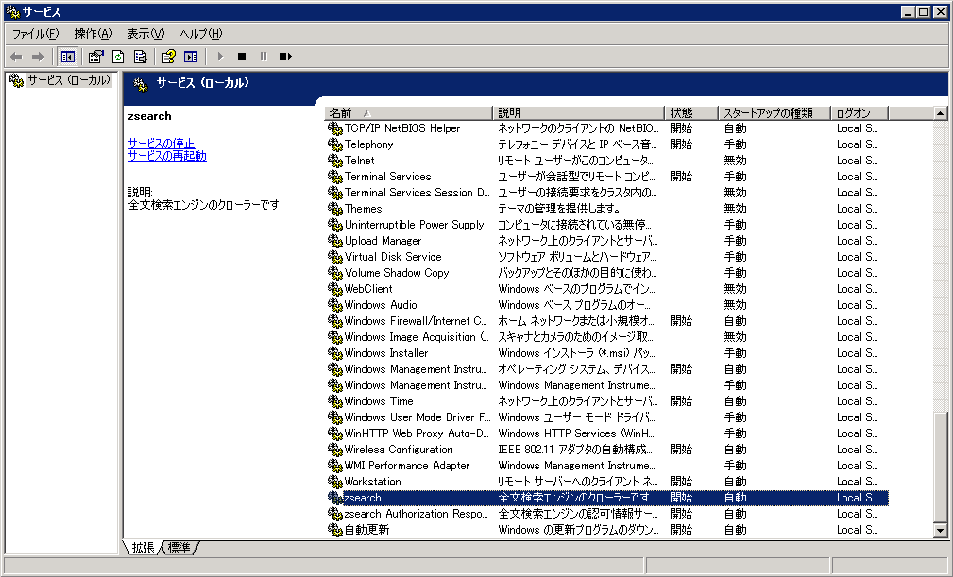Image resolution: width=953 pixels, height=577 pixels.
Task: Click the gear icon in the blue panel header
Action: [140, 84]
